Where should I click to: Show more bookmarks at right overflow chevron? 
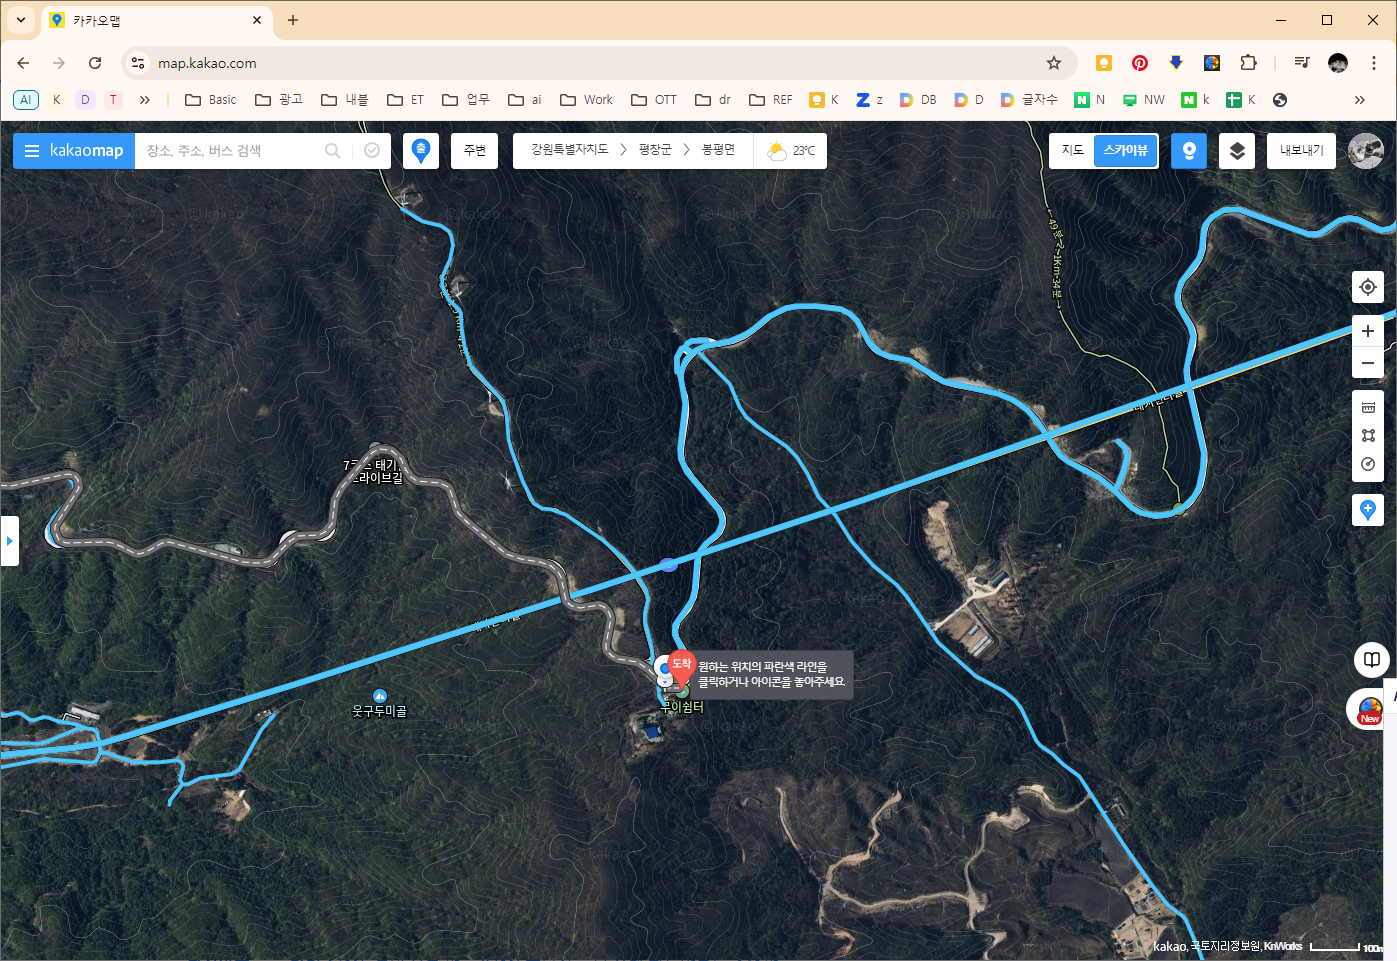(x=1359, y=100)
